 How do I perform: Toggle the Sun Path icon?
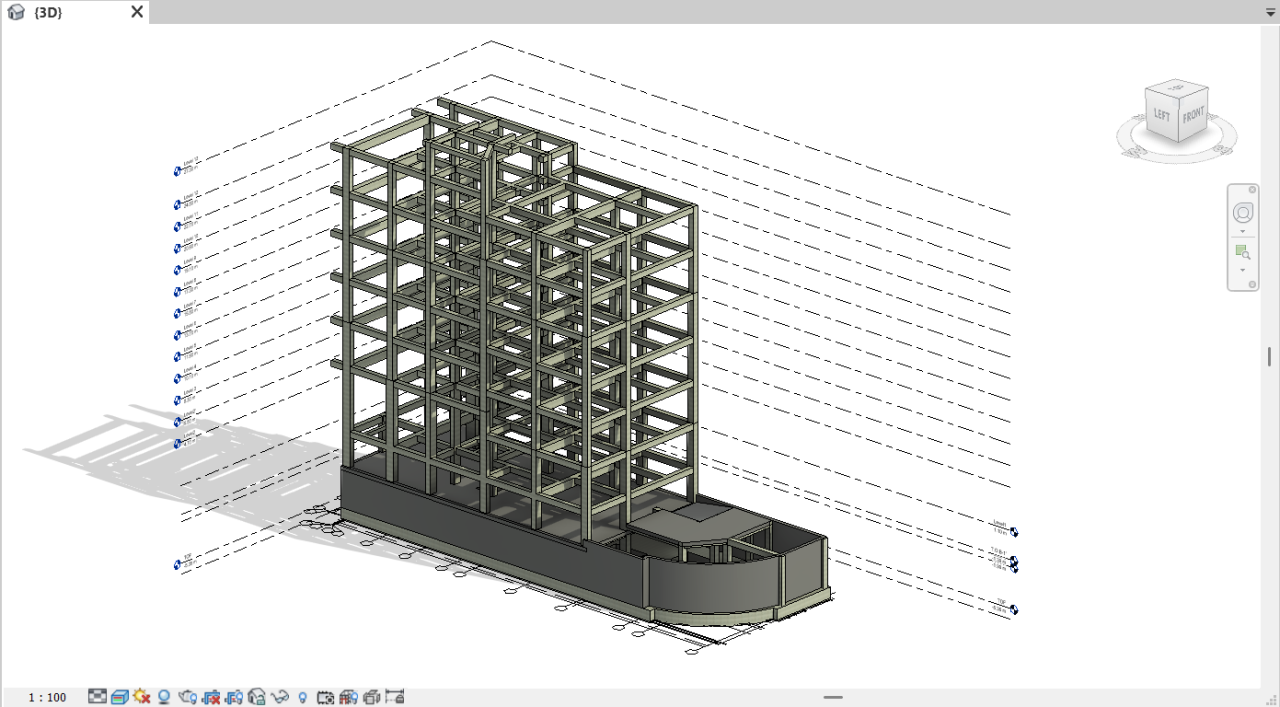click(142, 697)
